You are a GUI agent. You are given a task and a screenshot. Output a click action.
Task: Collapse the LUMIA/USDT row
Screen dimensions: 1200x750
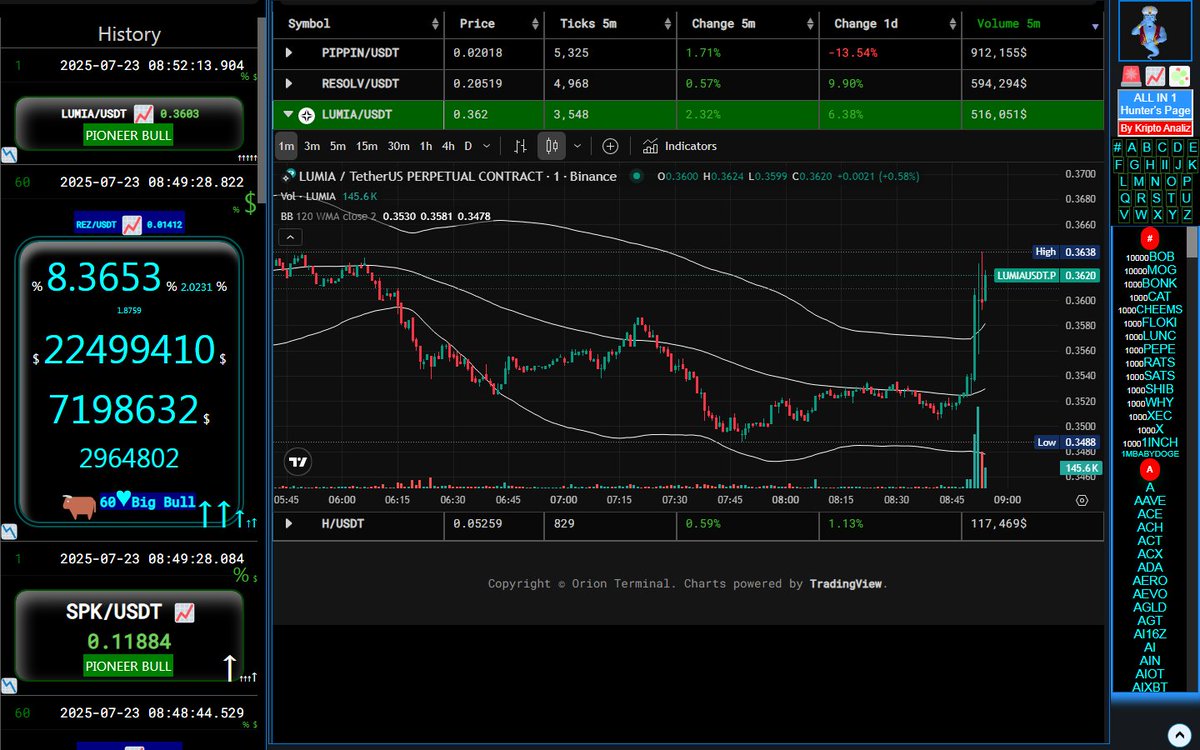288,115
